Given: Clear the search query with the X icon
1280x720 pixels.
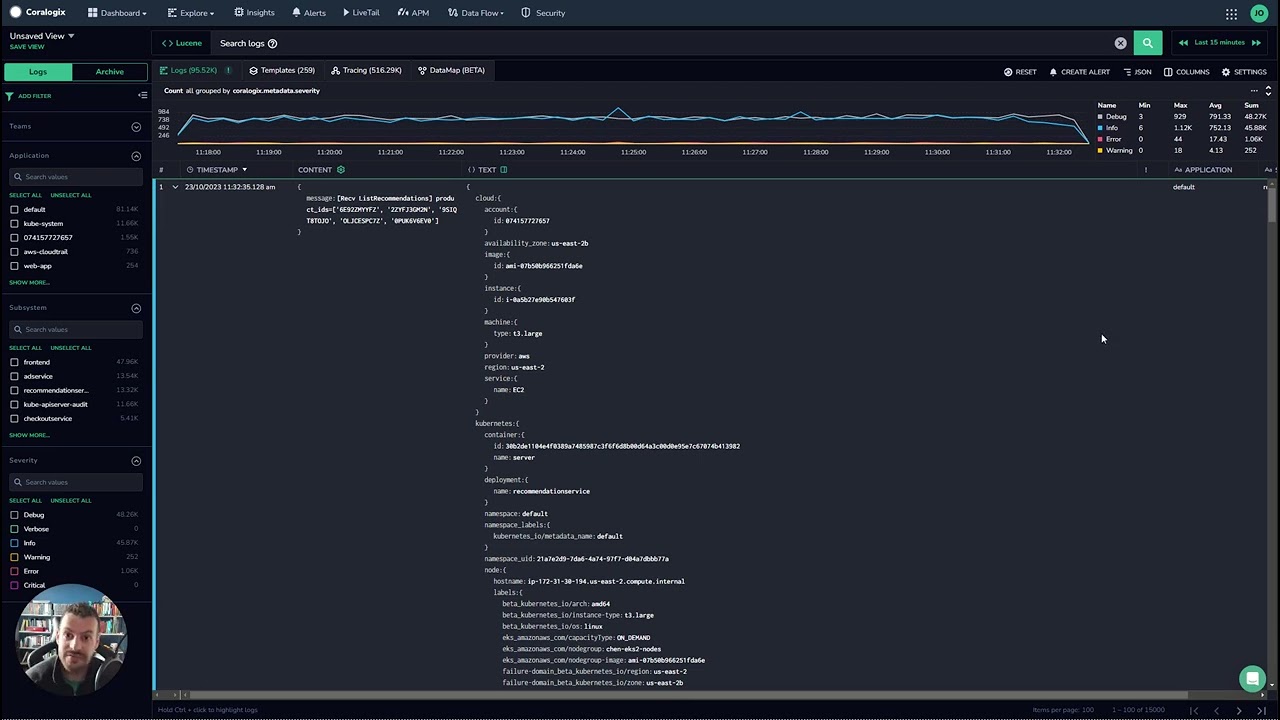Looking at the screenshot, I should pos(1120,43).
